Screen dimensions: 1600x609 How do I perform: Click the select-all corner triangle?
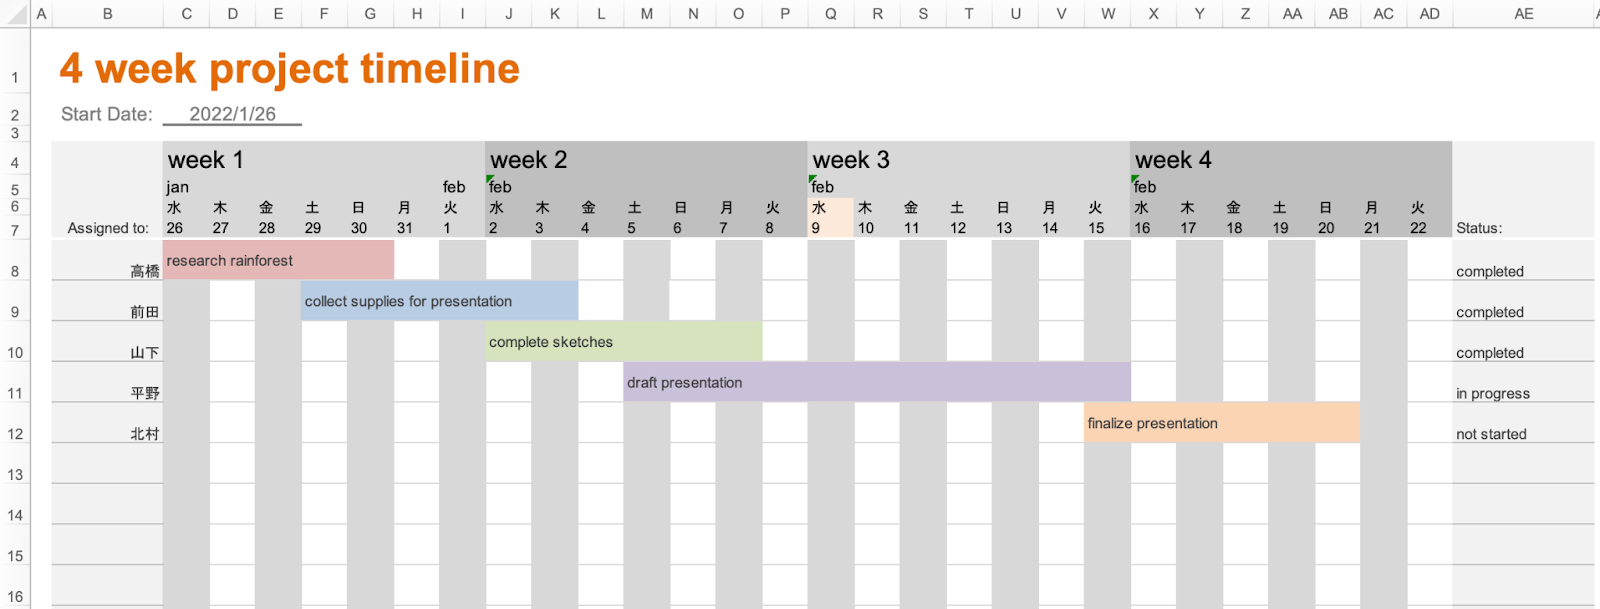pyautogui.click(x=15, y=14)
